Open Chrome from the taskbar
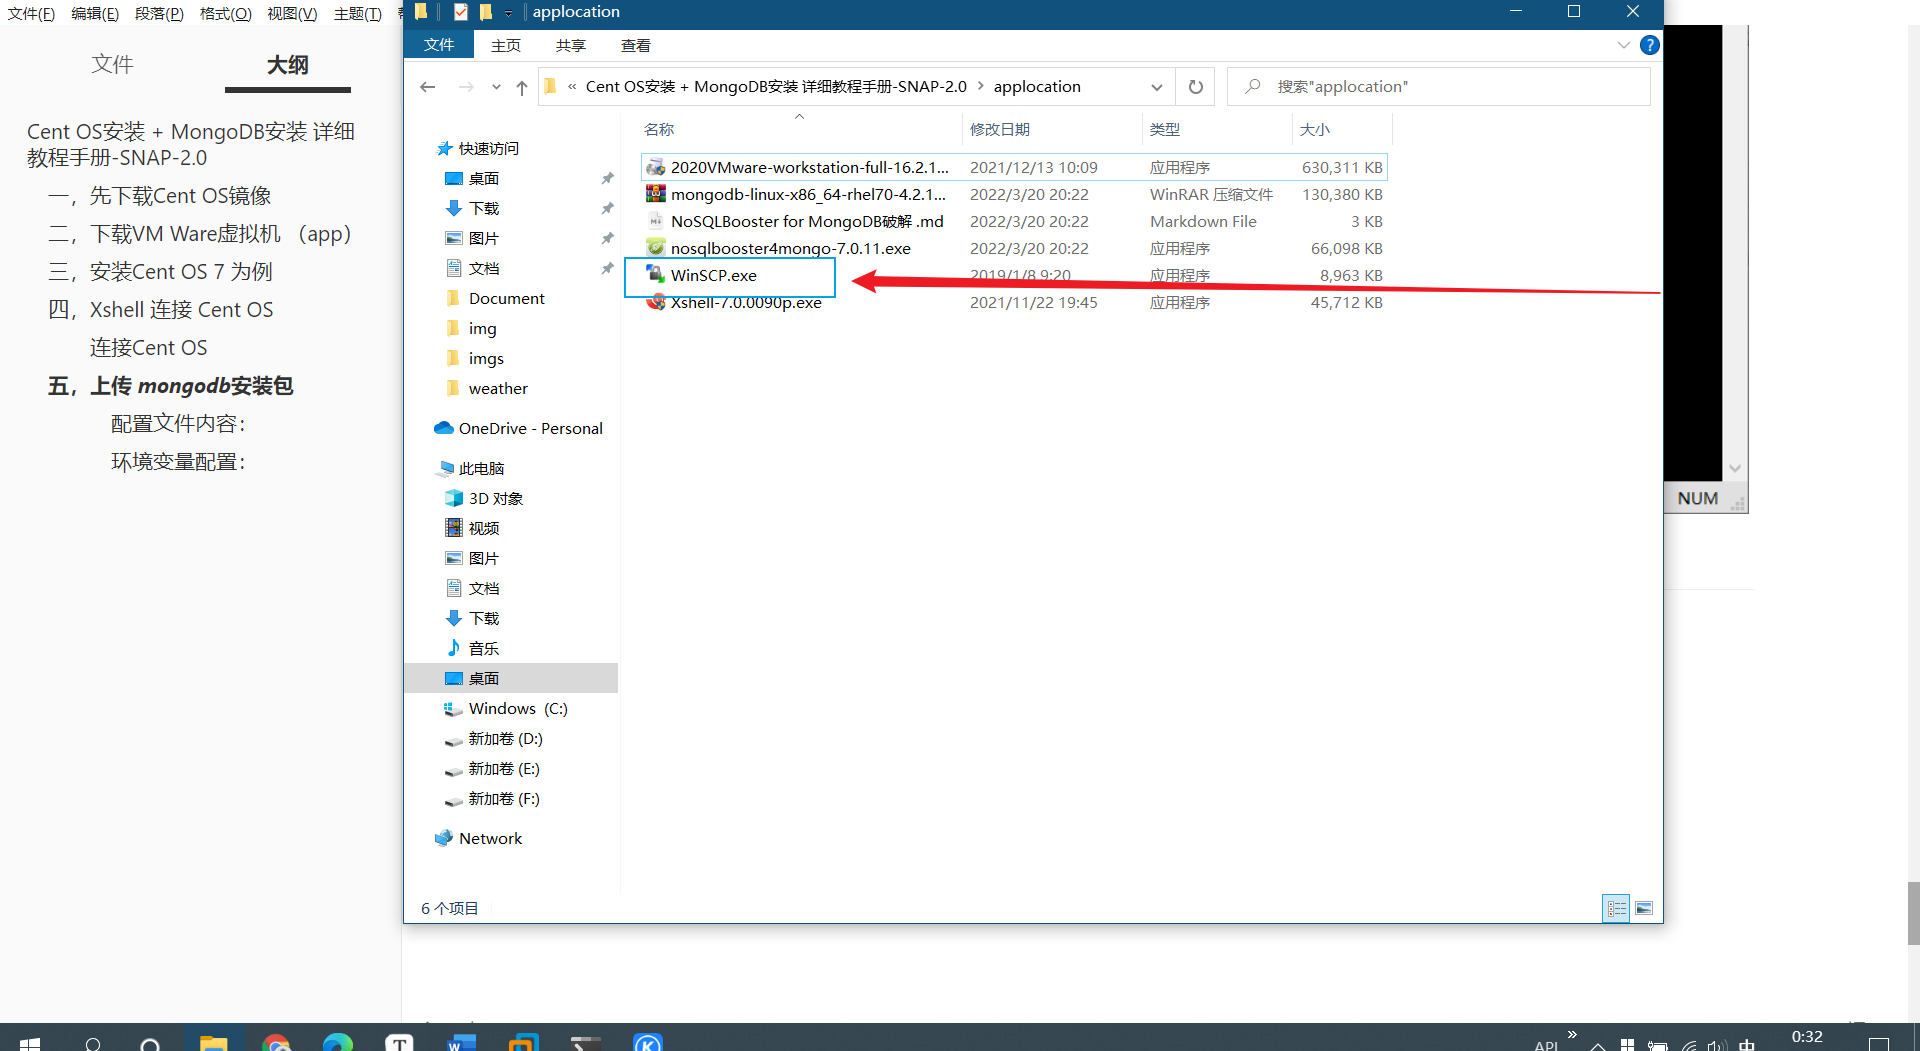Screen dimensions: 1920x1051 pyautogui.click(x=276, y=1043)
